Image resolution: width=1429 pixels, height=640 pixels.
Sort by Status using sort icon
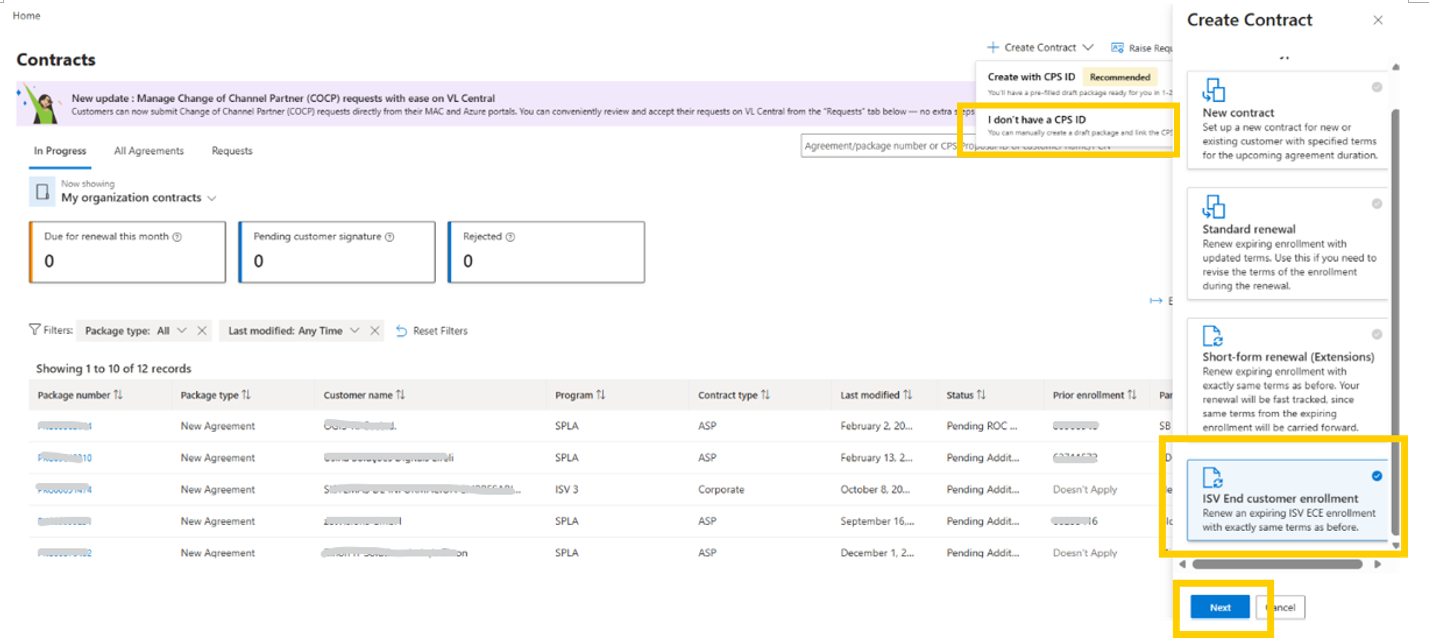coord(982,395)
